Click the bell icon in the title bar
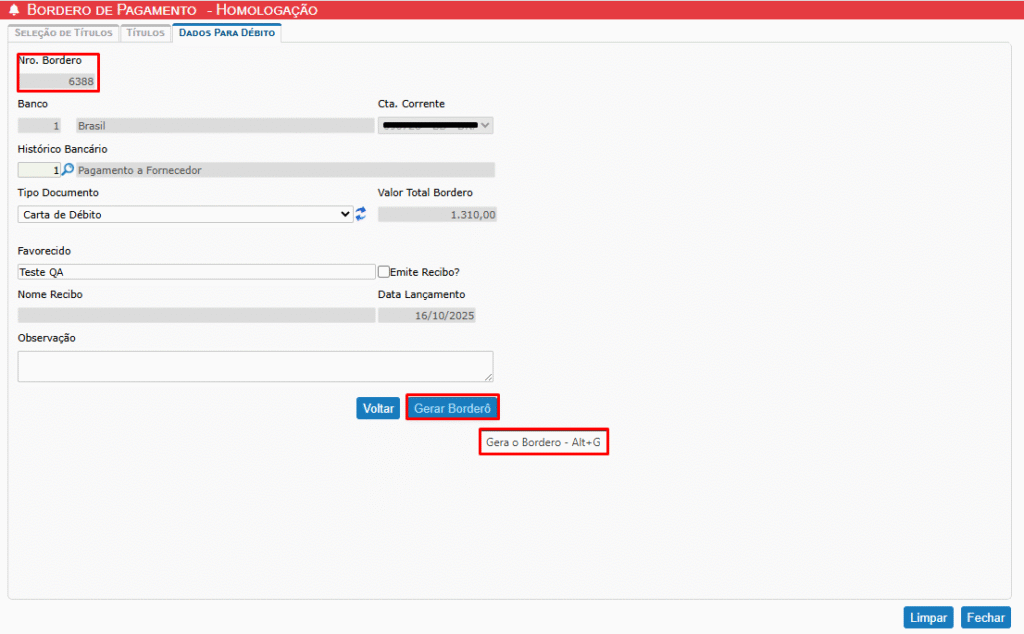 13,9
